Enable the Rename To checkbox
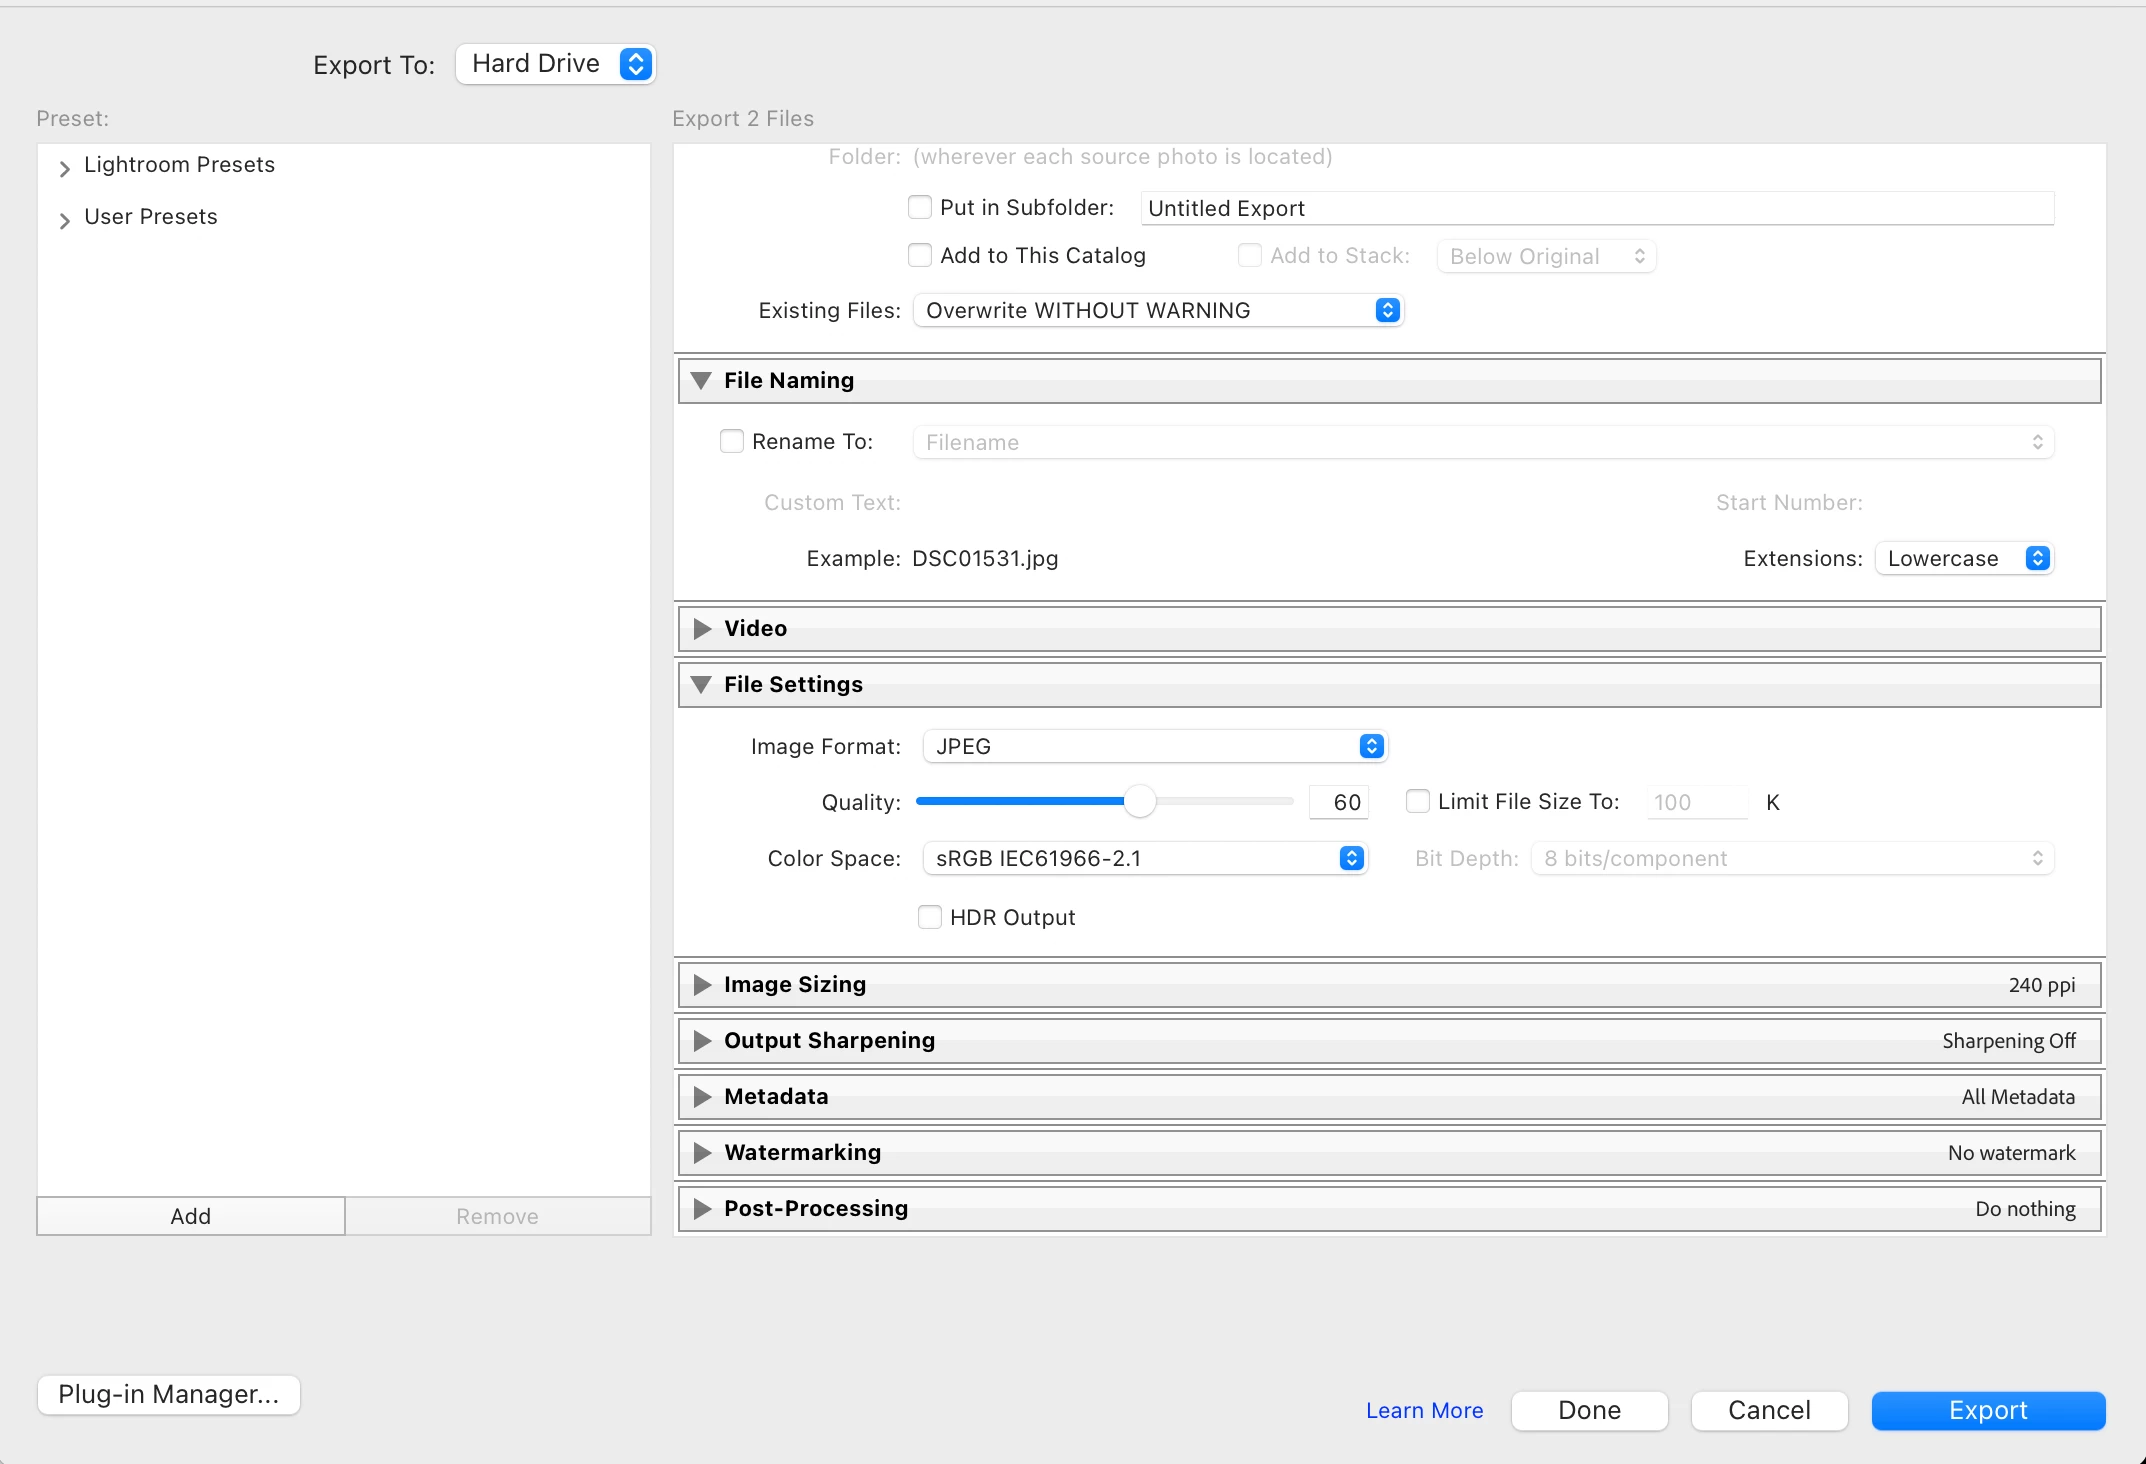The height and width of the screenshot is (1464, 2146). [732, 441]
